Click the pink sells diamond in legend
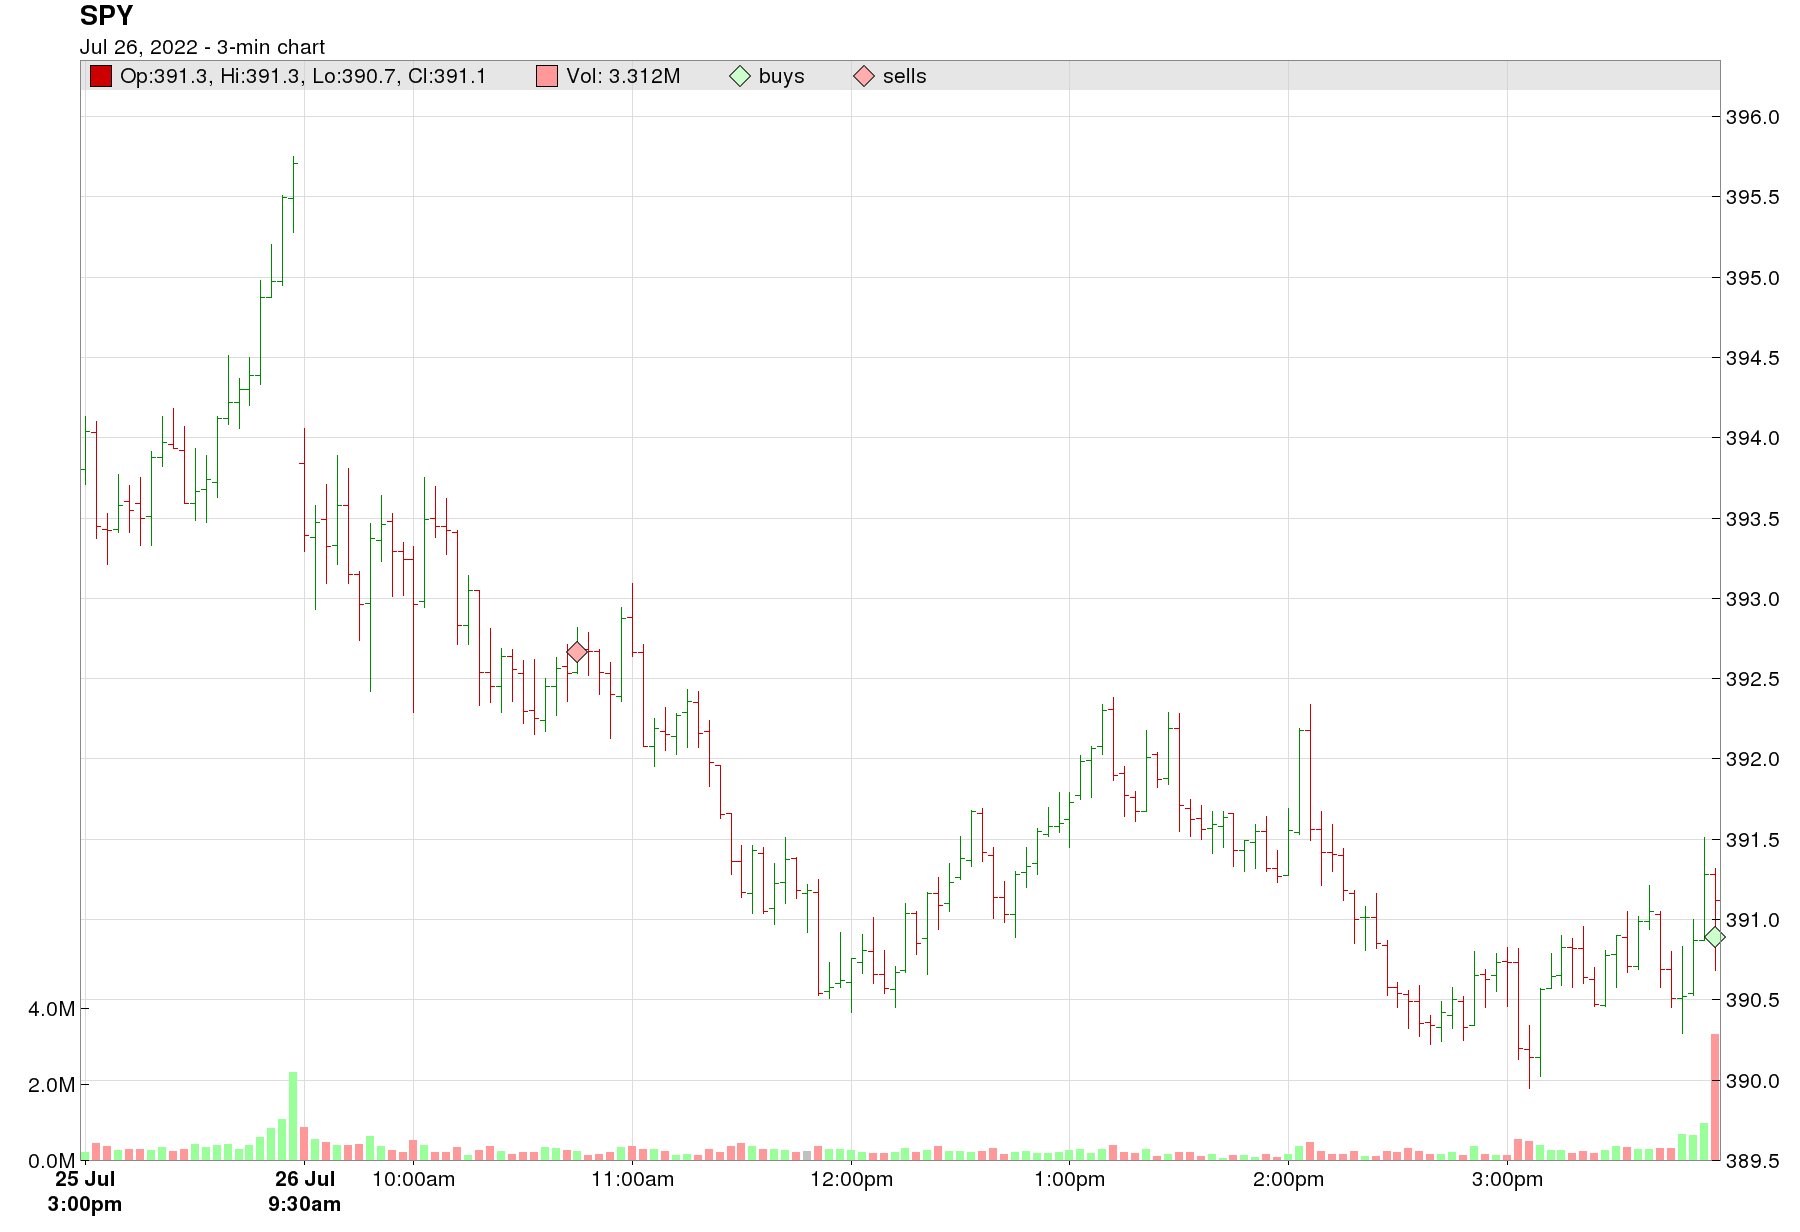 point(864,76)
